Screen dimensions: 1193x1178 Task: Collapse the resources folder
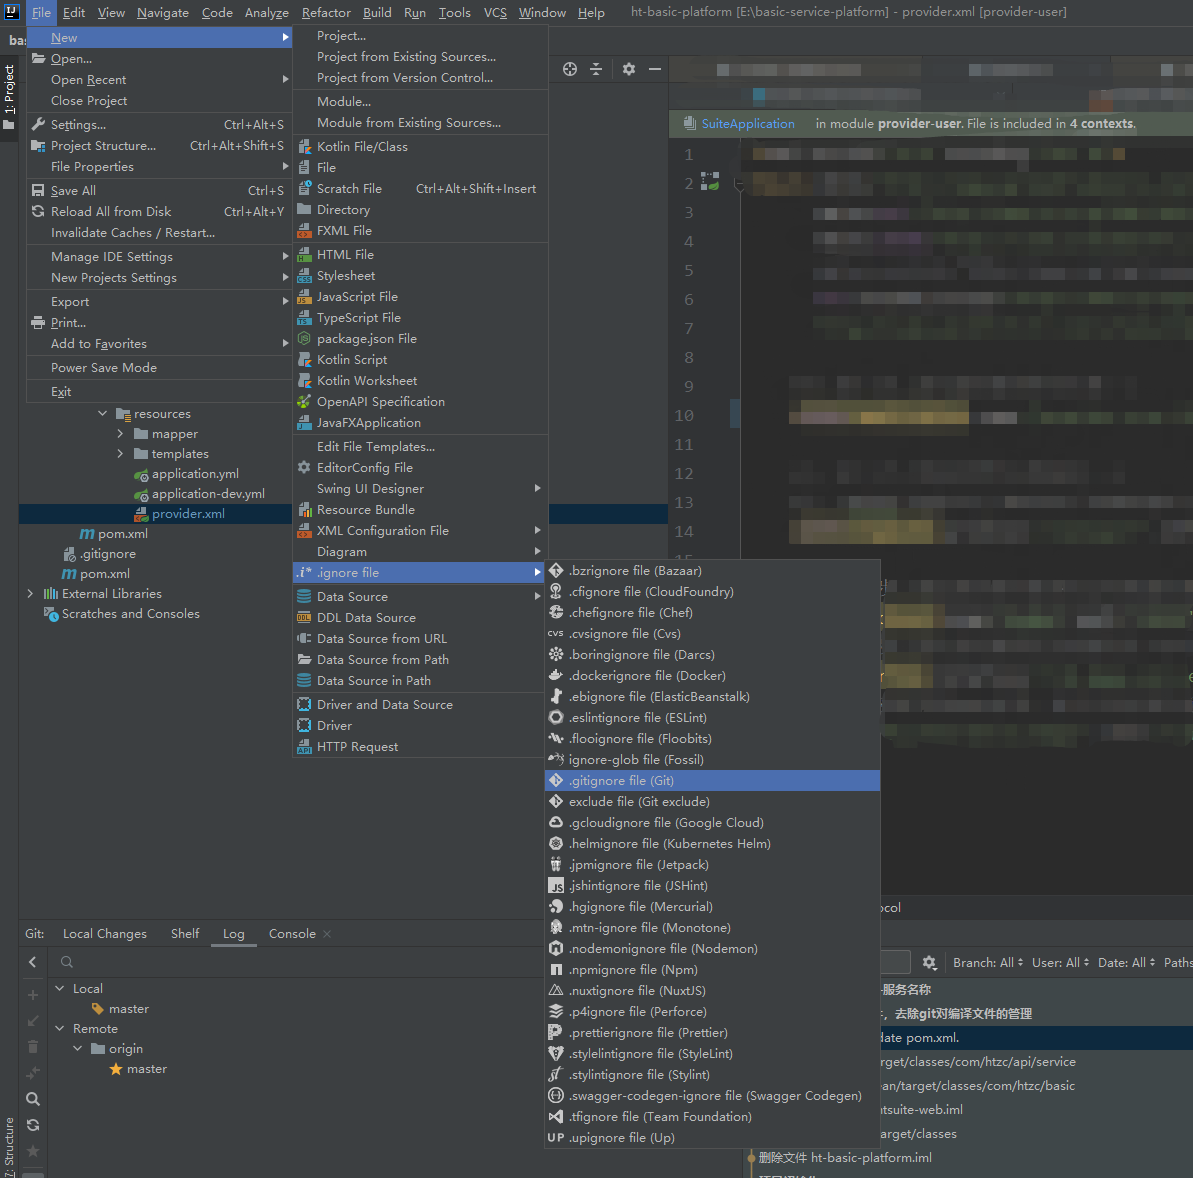click(x=103, y=413)
